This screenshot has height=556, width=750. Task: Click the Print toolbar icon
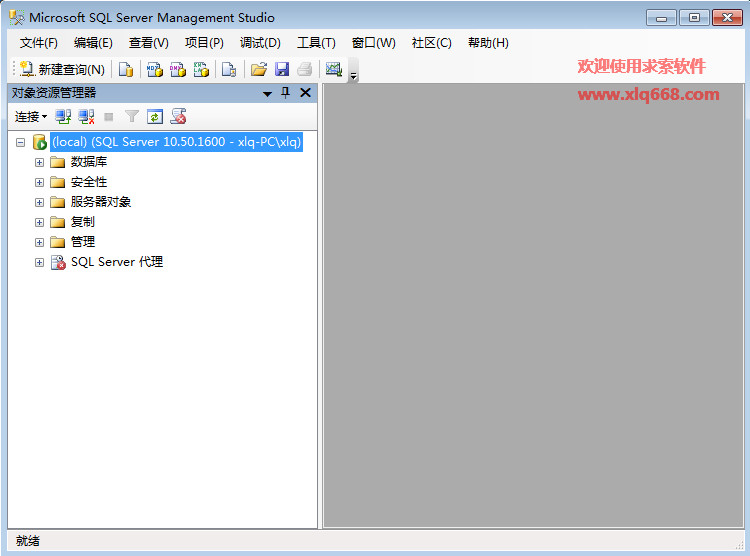[305, 69]
